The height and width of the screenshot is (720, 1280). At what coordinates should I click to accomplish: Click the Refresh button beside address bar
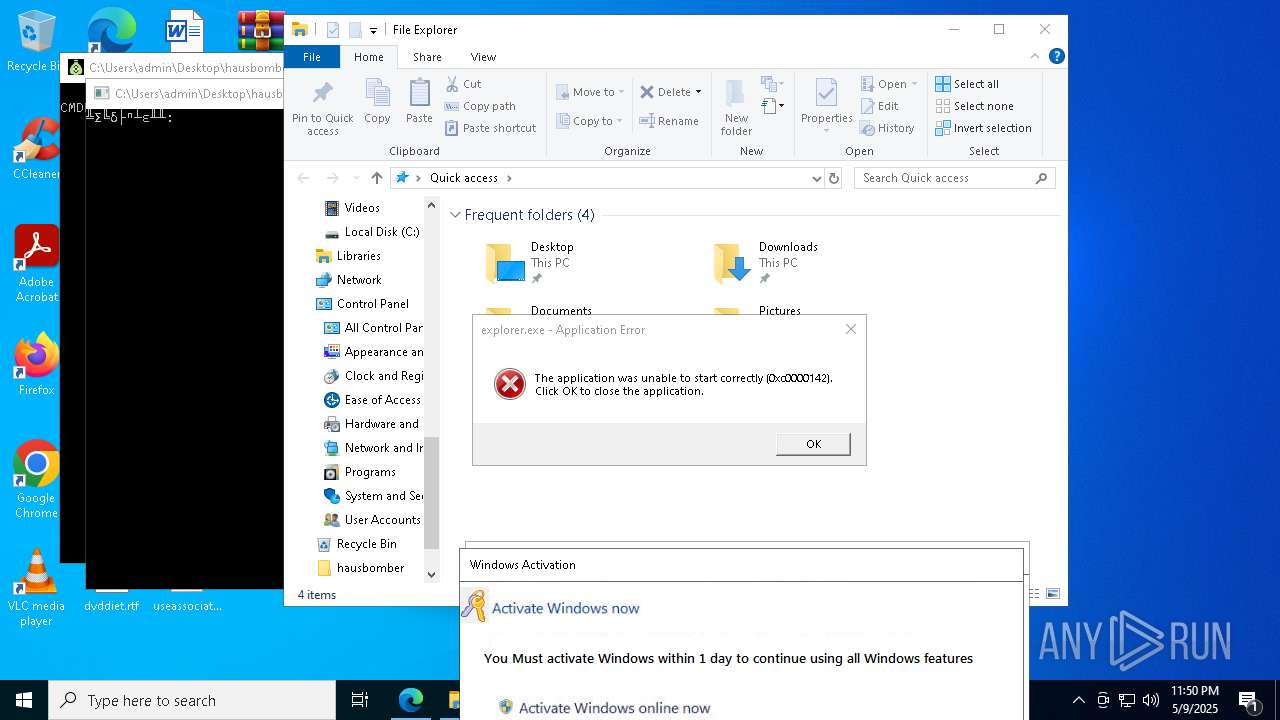[834, 178]
